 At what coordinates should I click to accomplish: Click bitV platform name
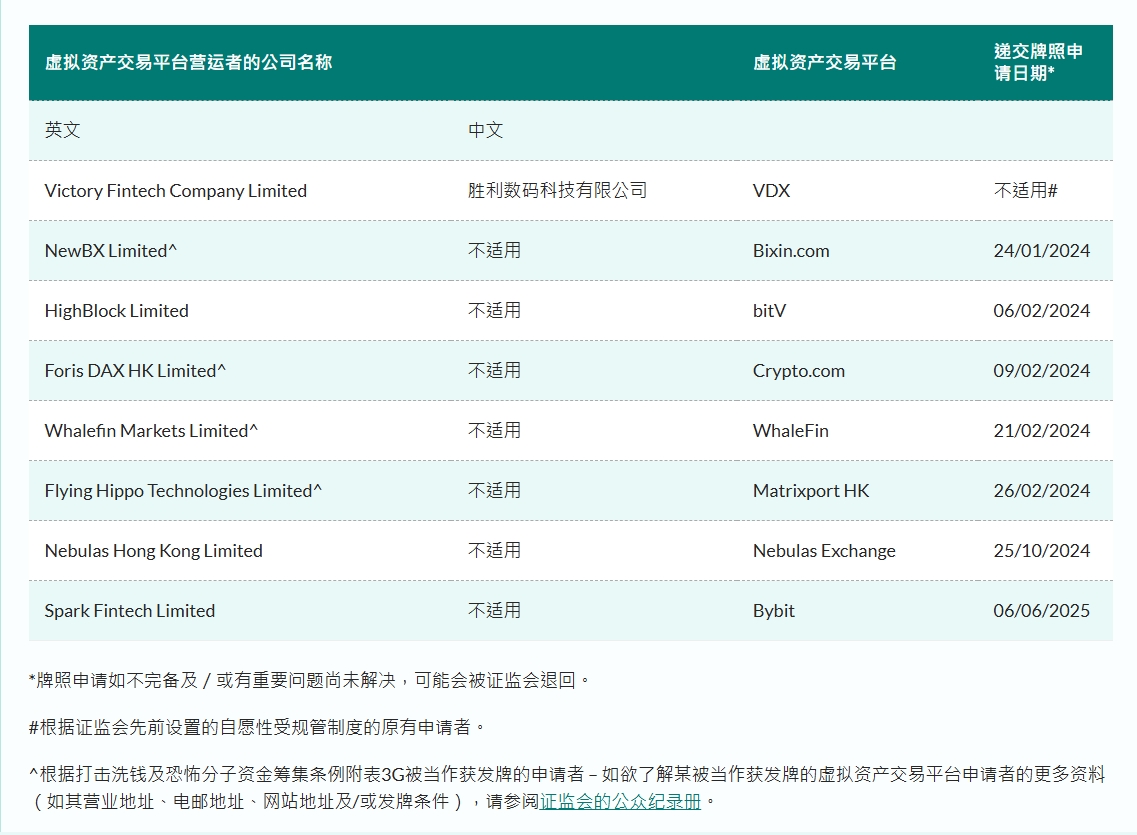click(769, 311)
